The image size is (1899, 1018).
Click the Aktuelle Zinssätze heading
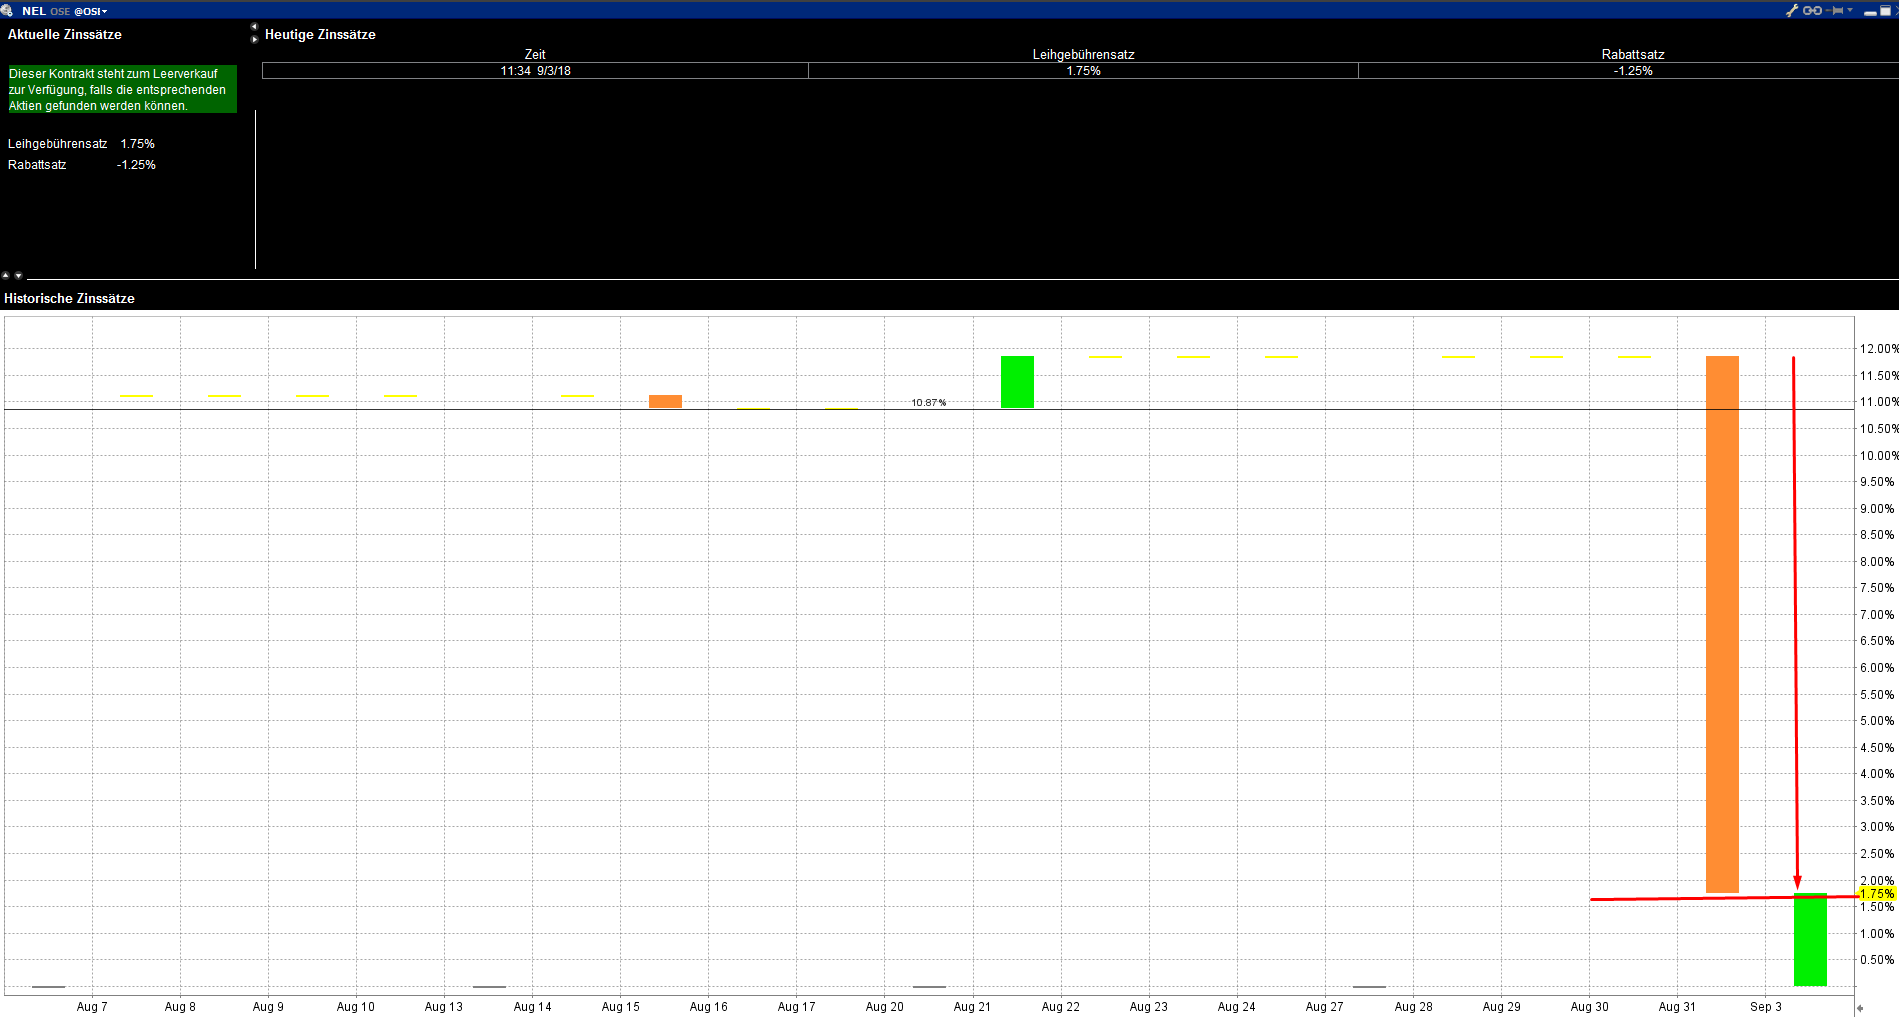coord(65,34)
